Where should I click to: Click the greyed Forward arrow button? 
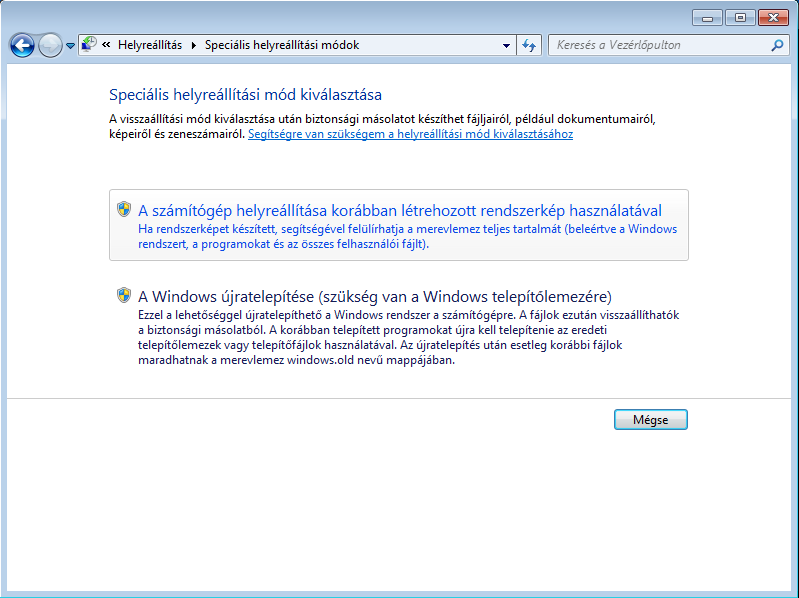[50, 46]
